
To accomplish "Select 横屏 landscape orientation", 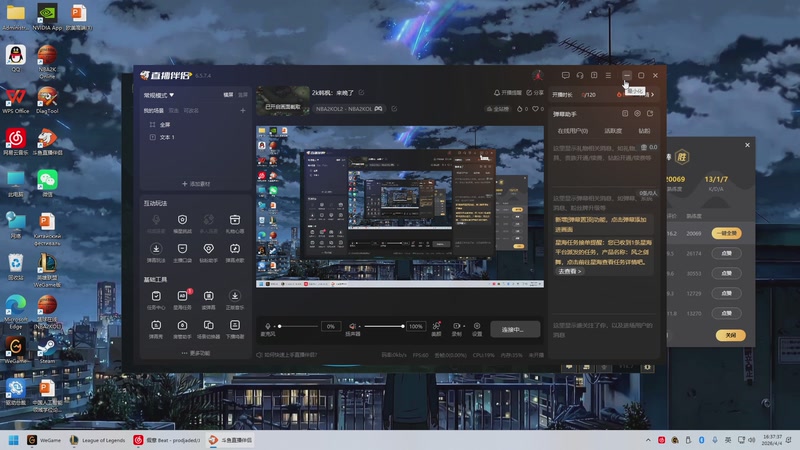I will pos(228,95).
